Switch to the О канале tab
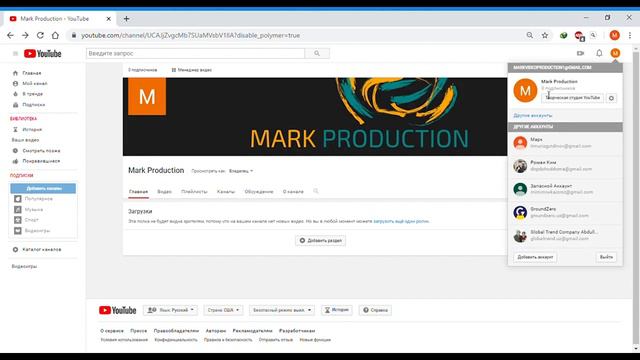The height and width of the screenshot is (360, 640). coord(293,191)
